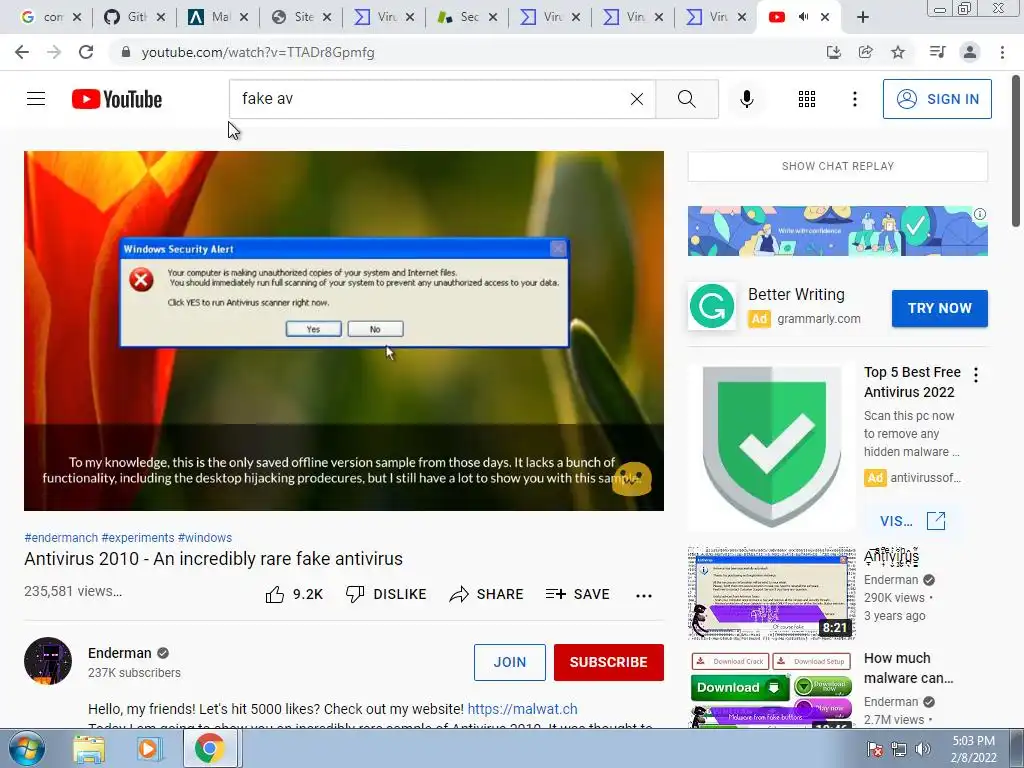The height and width of the screenshot is (768, 1024).
Task: Share this page via the address bar icon
Action: [865, 52]
